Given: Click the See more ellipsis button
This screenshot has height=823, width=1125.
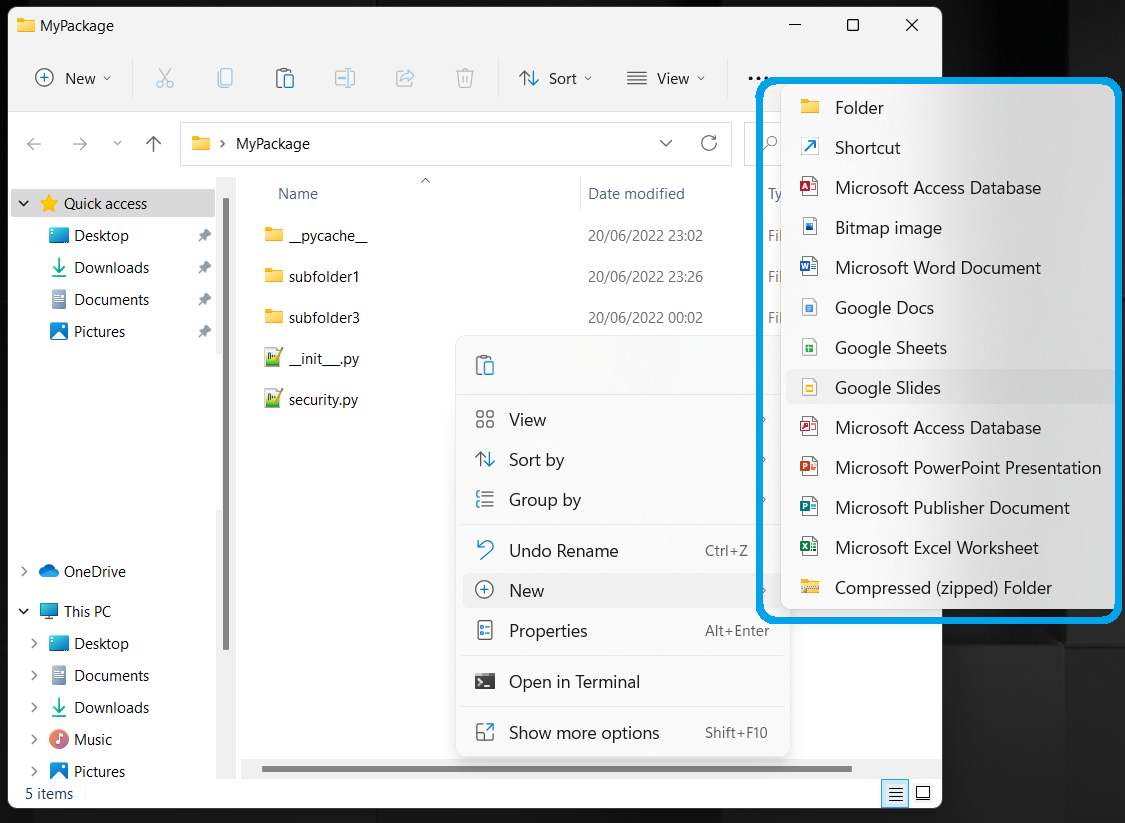Looking at the screenshot, I should (757, 78).
